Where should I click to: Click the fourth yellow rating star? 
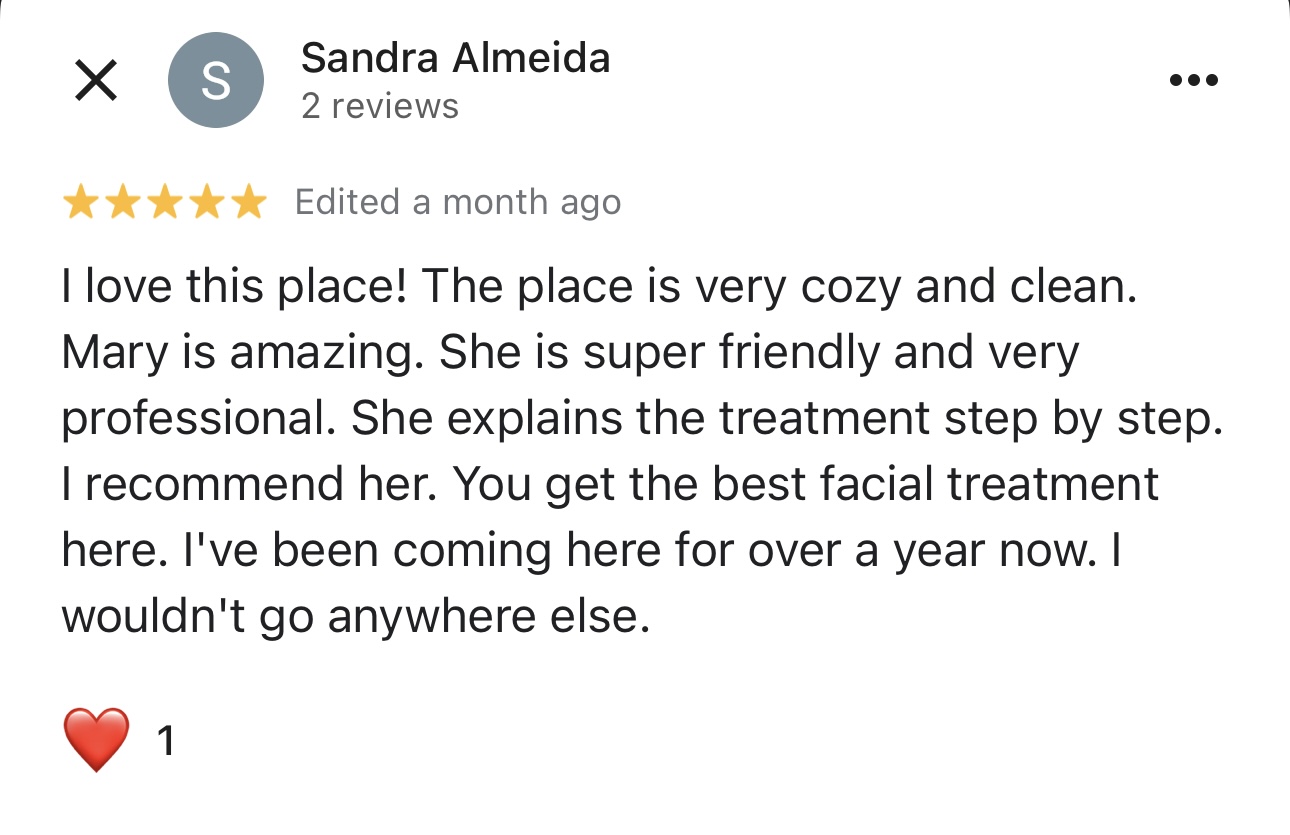(x=206, y=203)
